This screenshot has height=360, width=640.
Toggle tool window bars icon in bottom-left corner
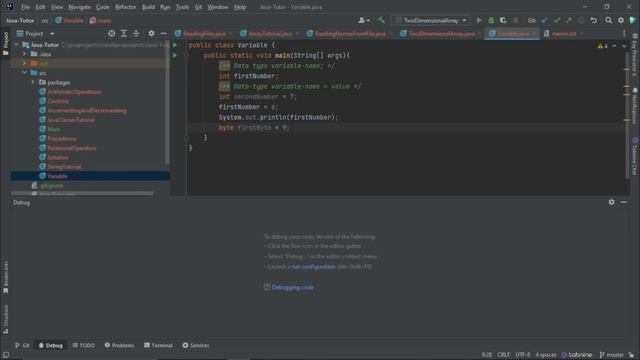pos(5,355)
